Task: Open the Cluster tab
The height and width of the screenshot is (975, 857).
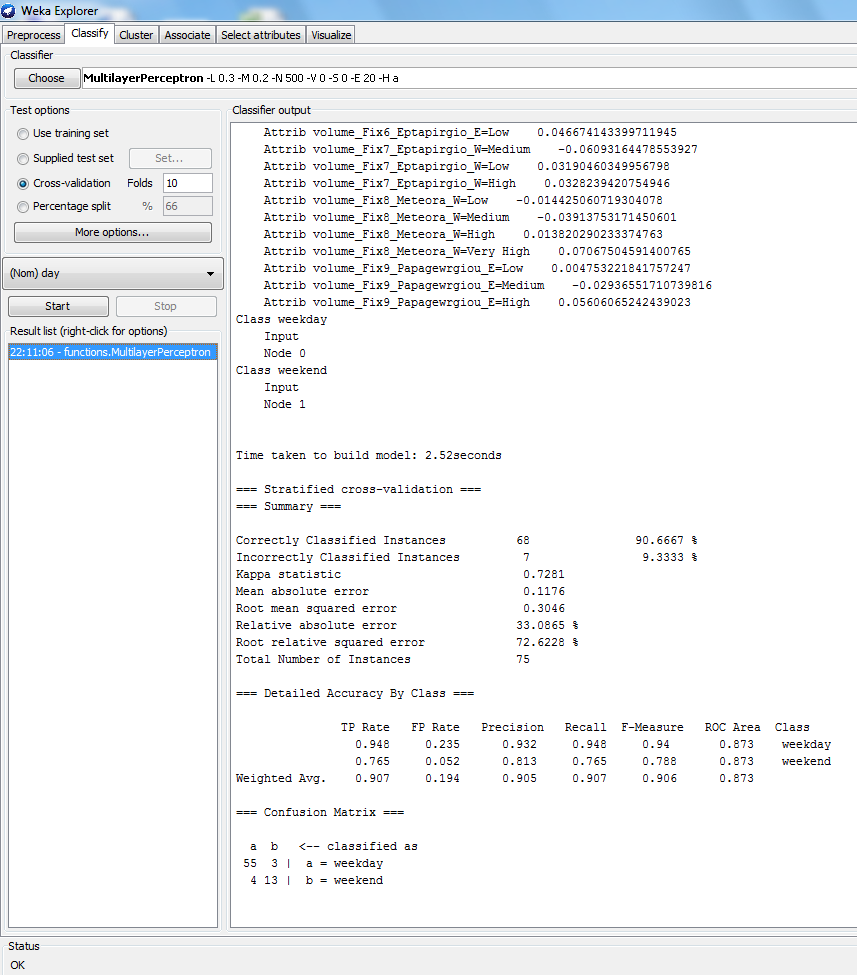Action: (x=136, y=35)
